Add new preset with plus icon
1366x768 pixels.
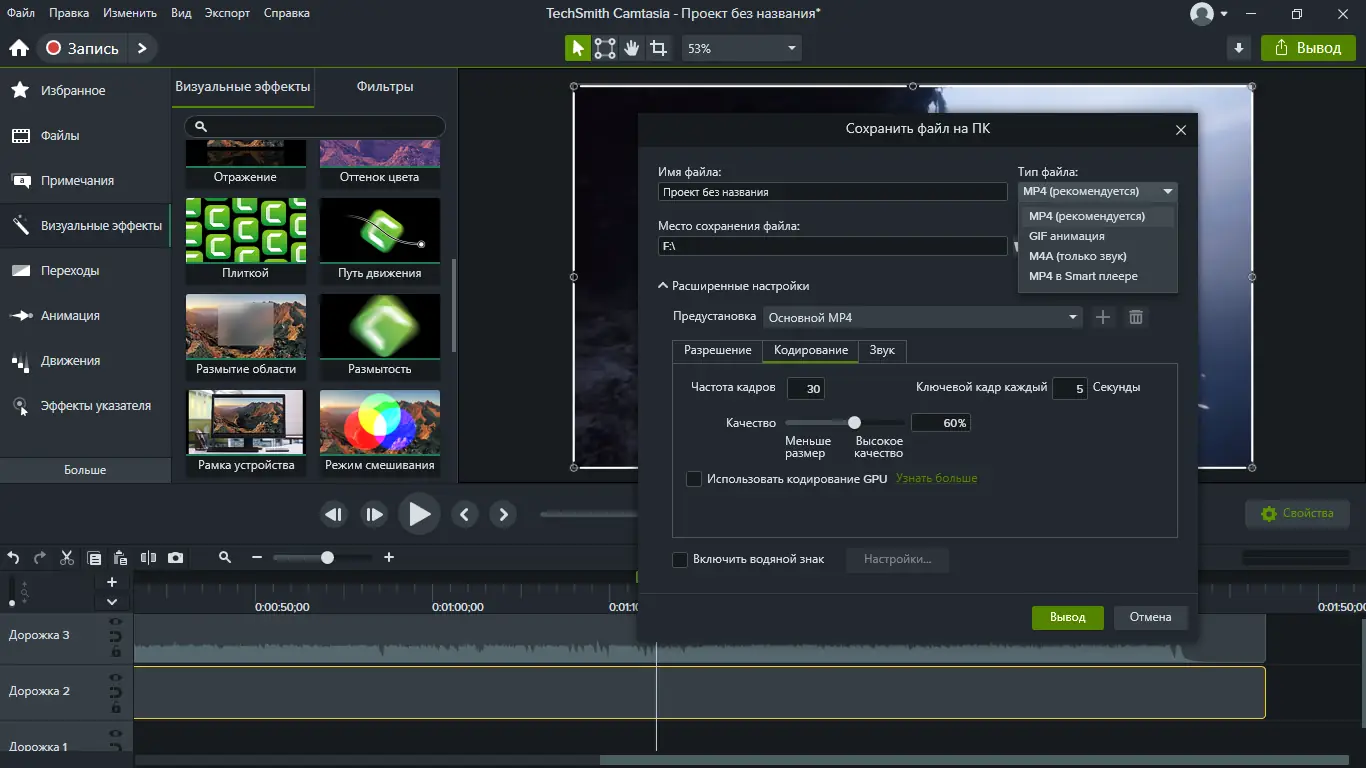pyautogui.click(x=1103, y=317)
